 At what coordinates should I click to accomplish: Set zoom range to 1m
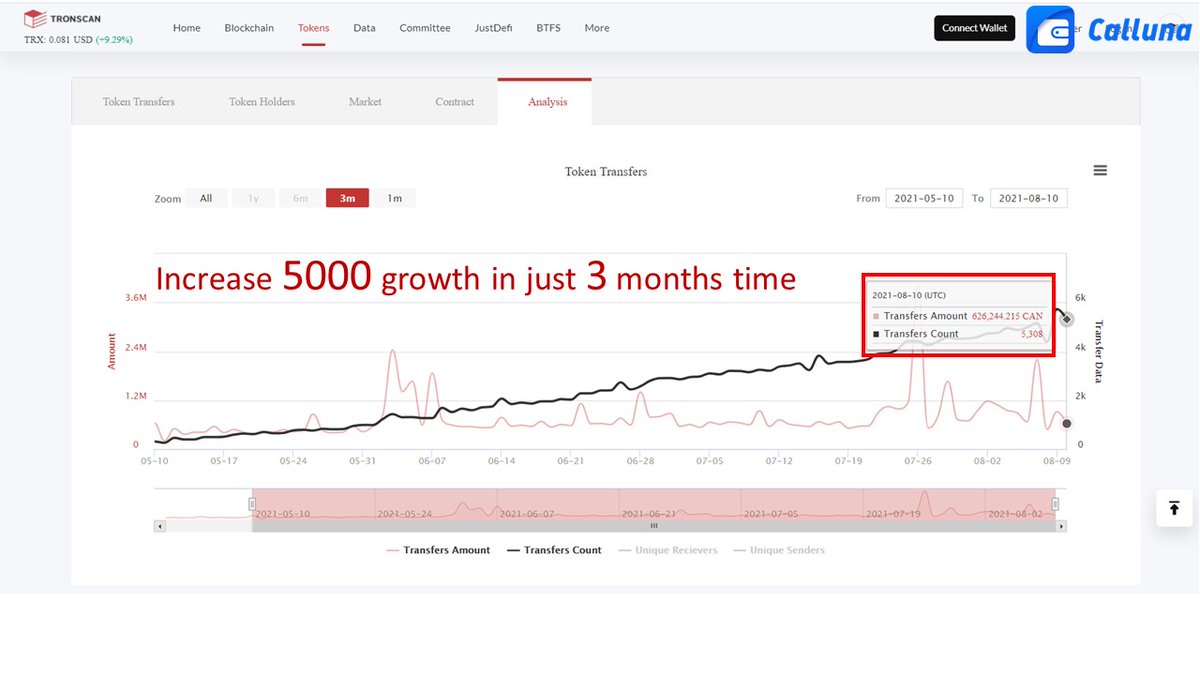[395, 198]
